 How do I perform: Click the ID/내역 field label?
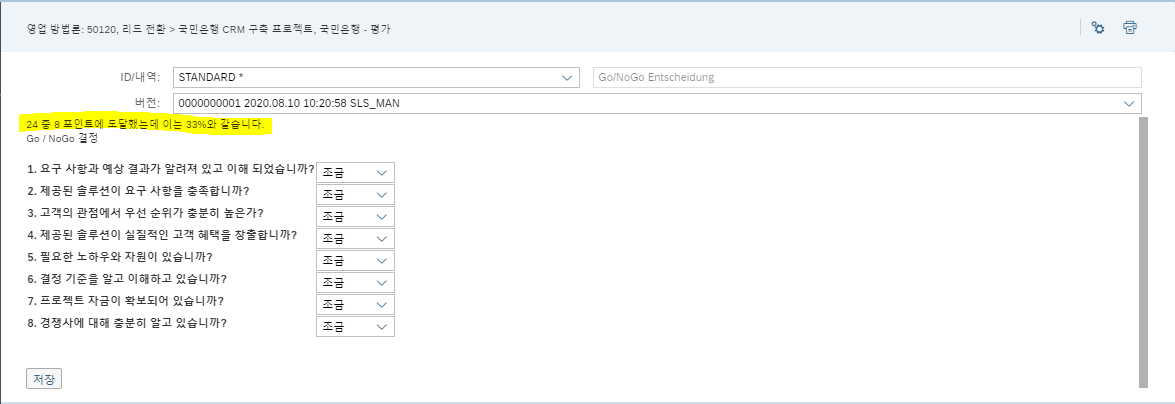(140, 77)
